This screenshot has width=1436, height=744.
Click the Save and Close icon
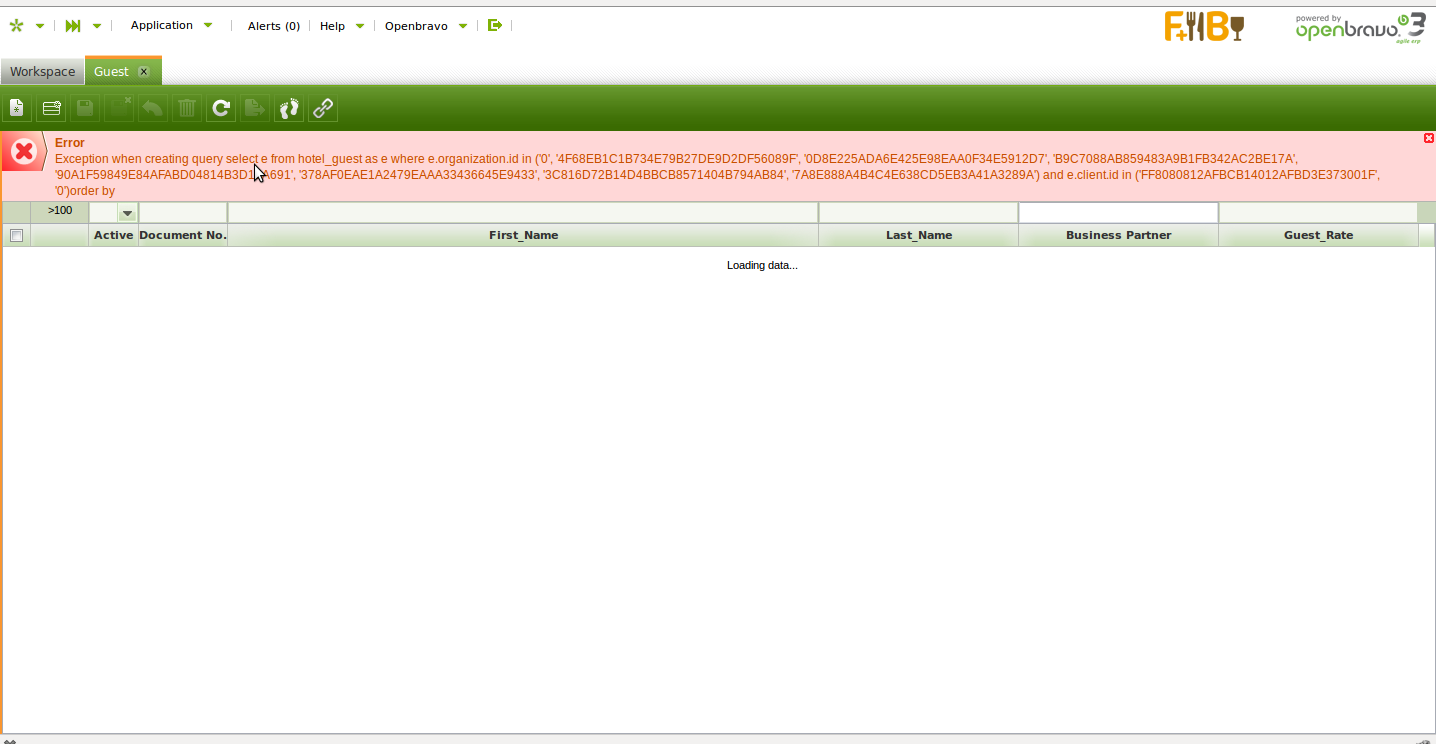tap(119, 108)
